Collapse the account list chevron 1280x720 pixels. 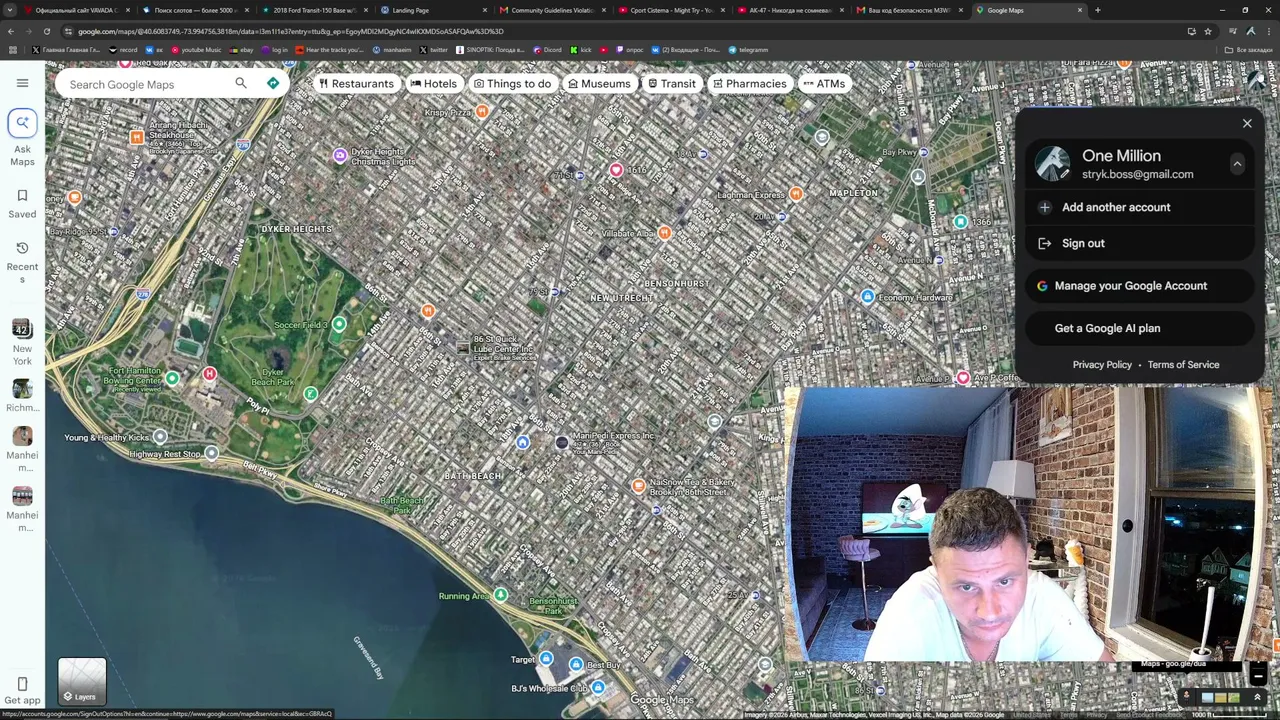click(1237, 164)
